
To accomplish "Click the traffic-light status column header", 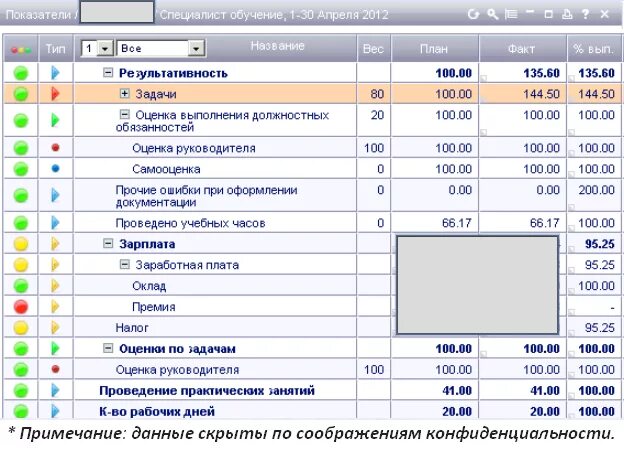I will tap(21, 50).
